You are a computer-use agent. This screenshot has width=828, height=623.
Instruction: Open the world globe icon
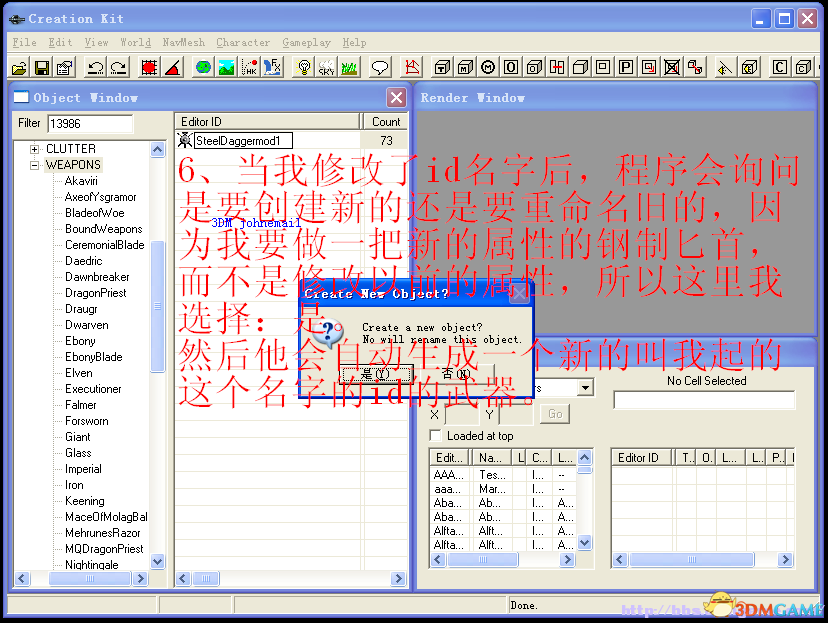coord(203,68)
